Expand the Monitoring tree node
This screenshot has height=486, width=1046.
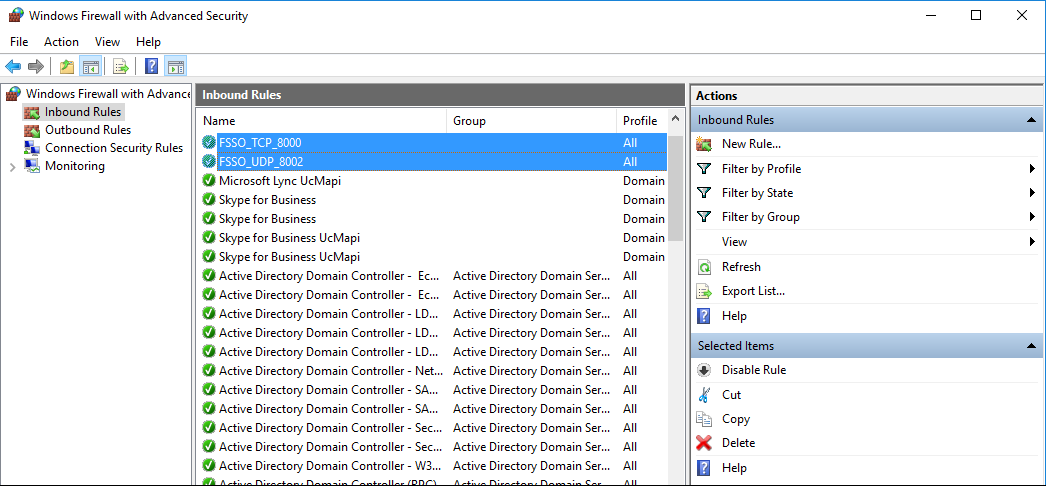click(12, 167)
